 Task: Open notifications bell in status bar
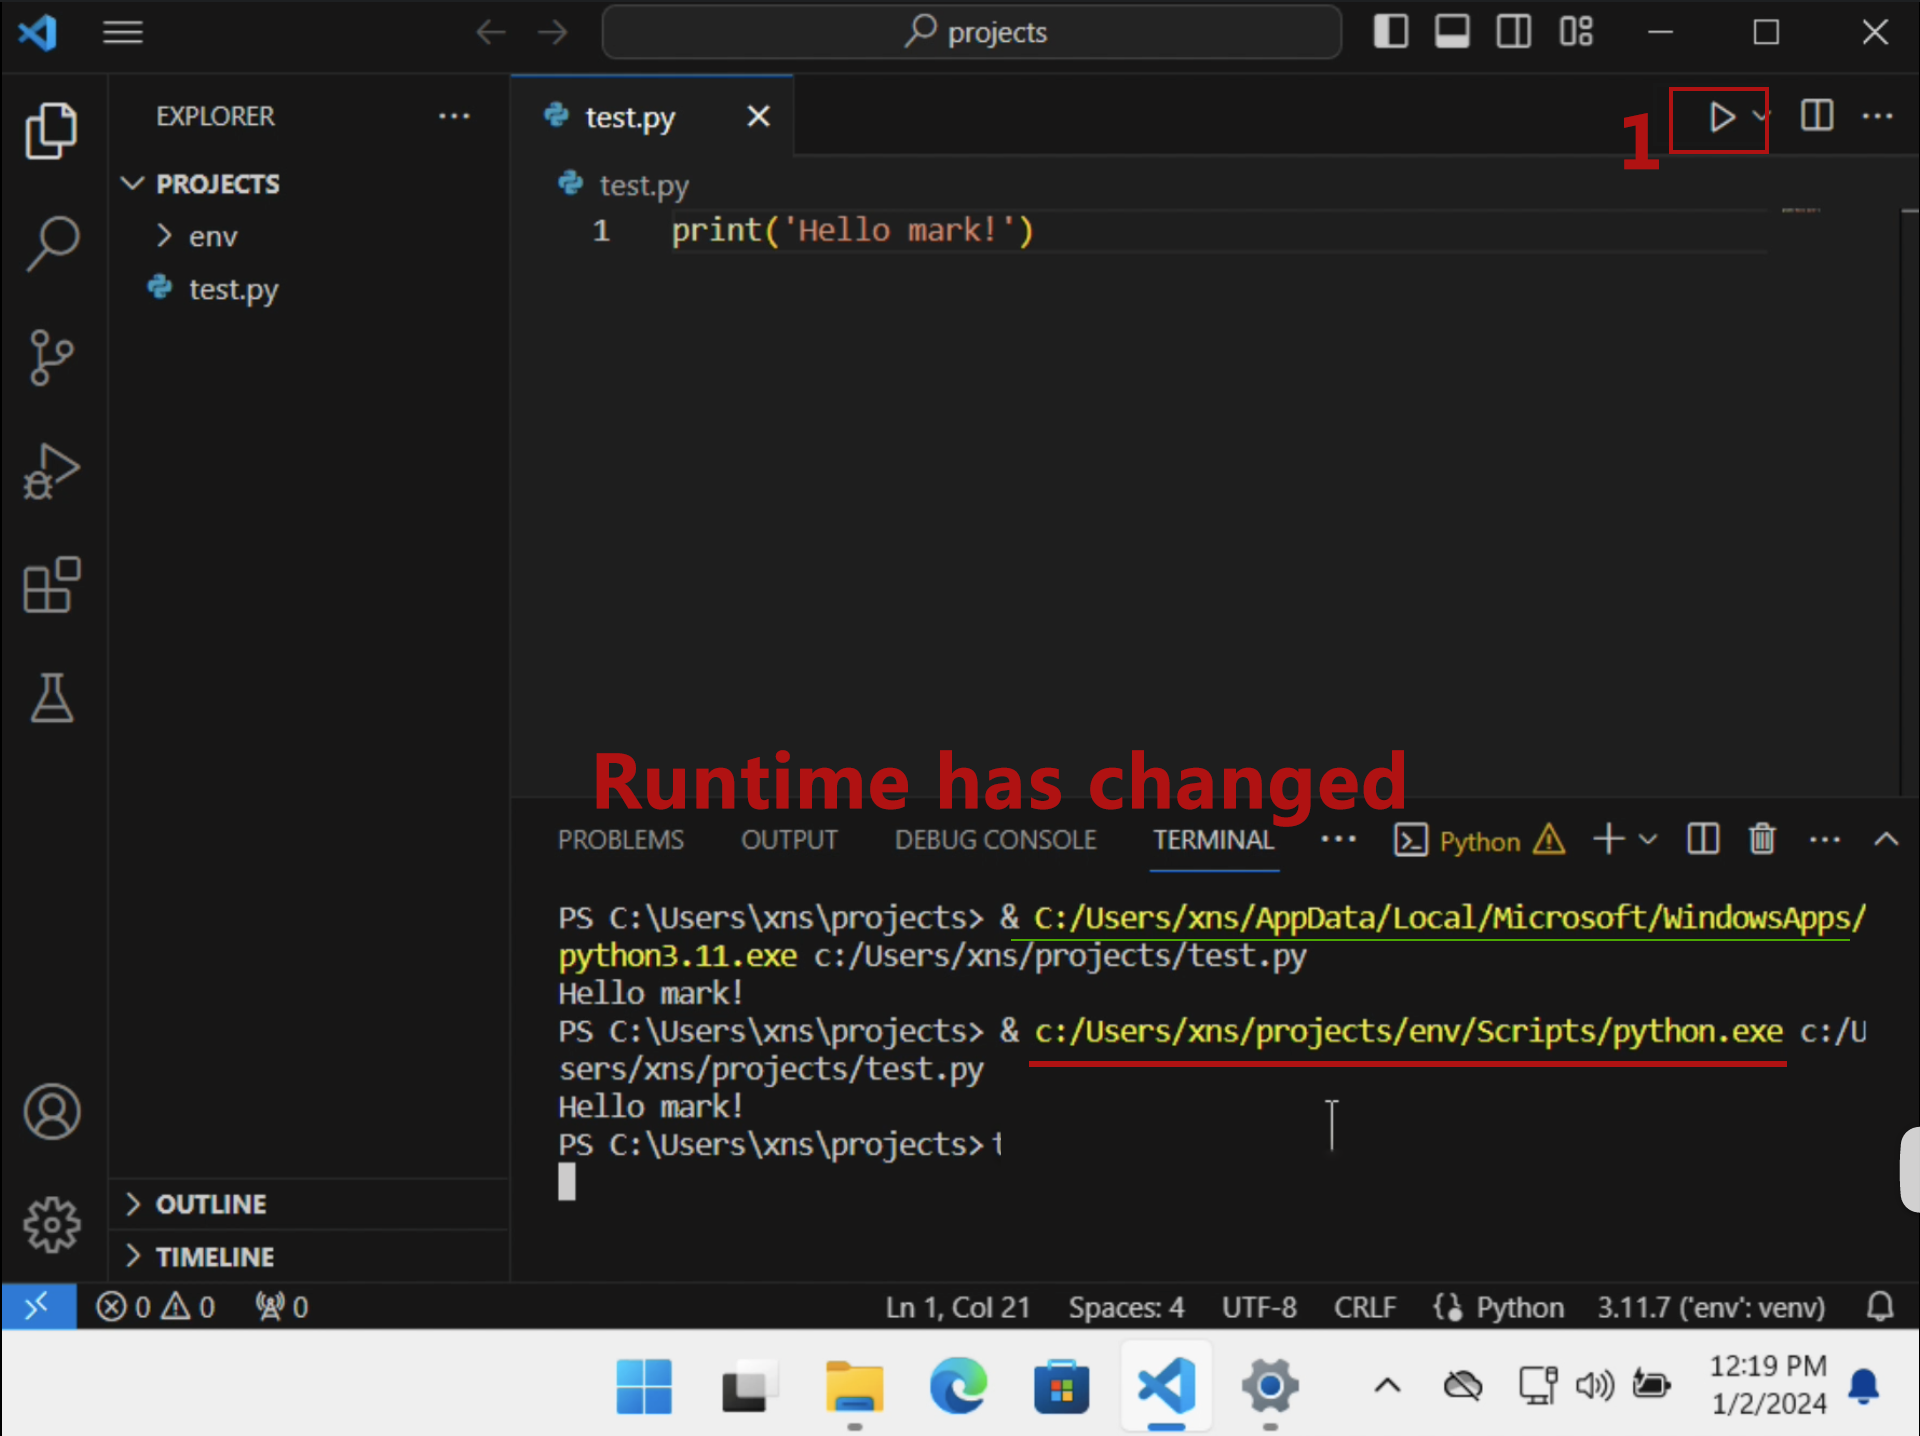(x=1880, y=1306)
